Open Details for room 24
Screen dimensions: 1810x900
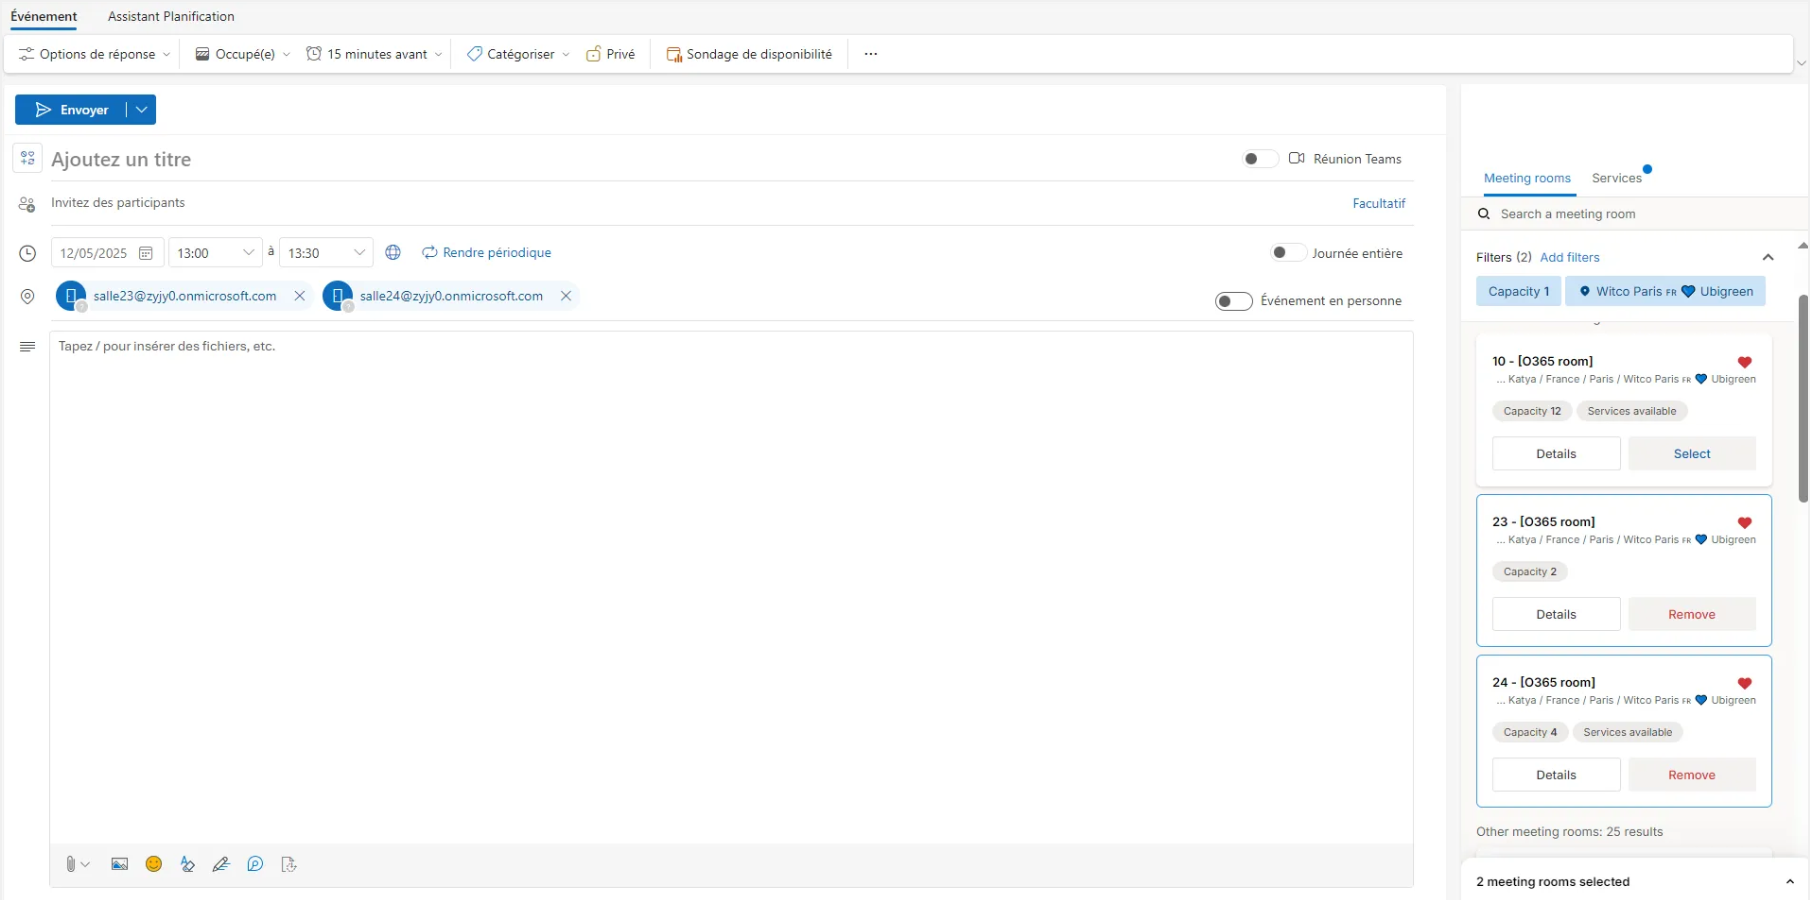(1556, 775)
